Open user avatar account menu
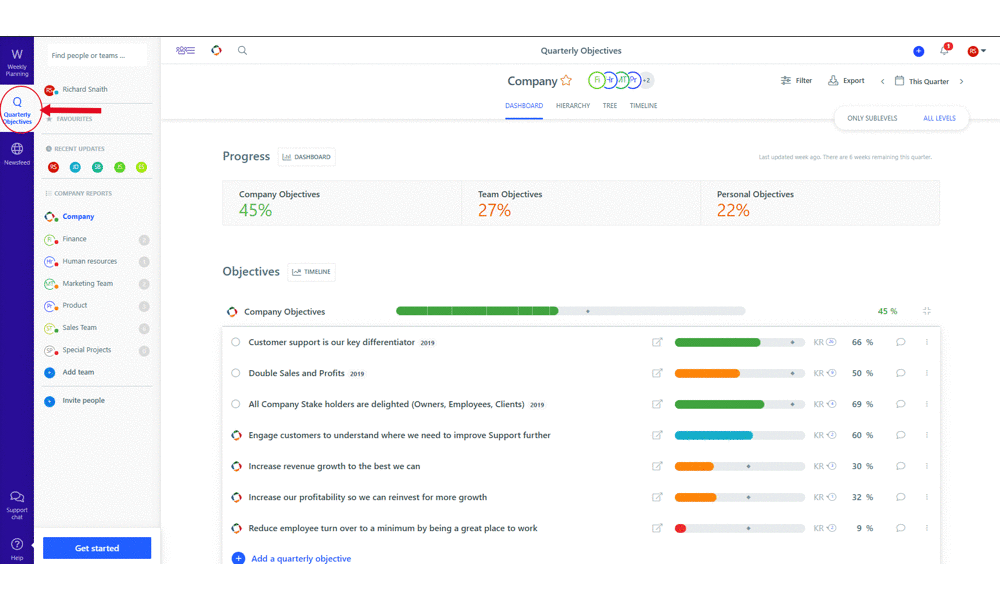 [976, 51]
